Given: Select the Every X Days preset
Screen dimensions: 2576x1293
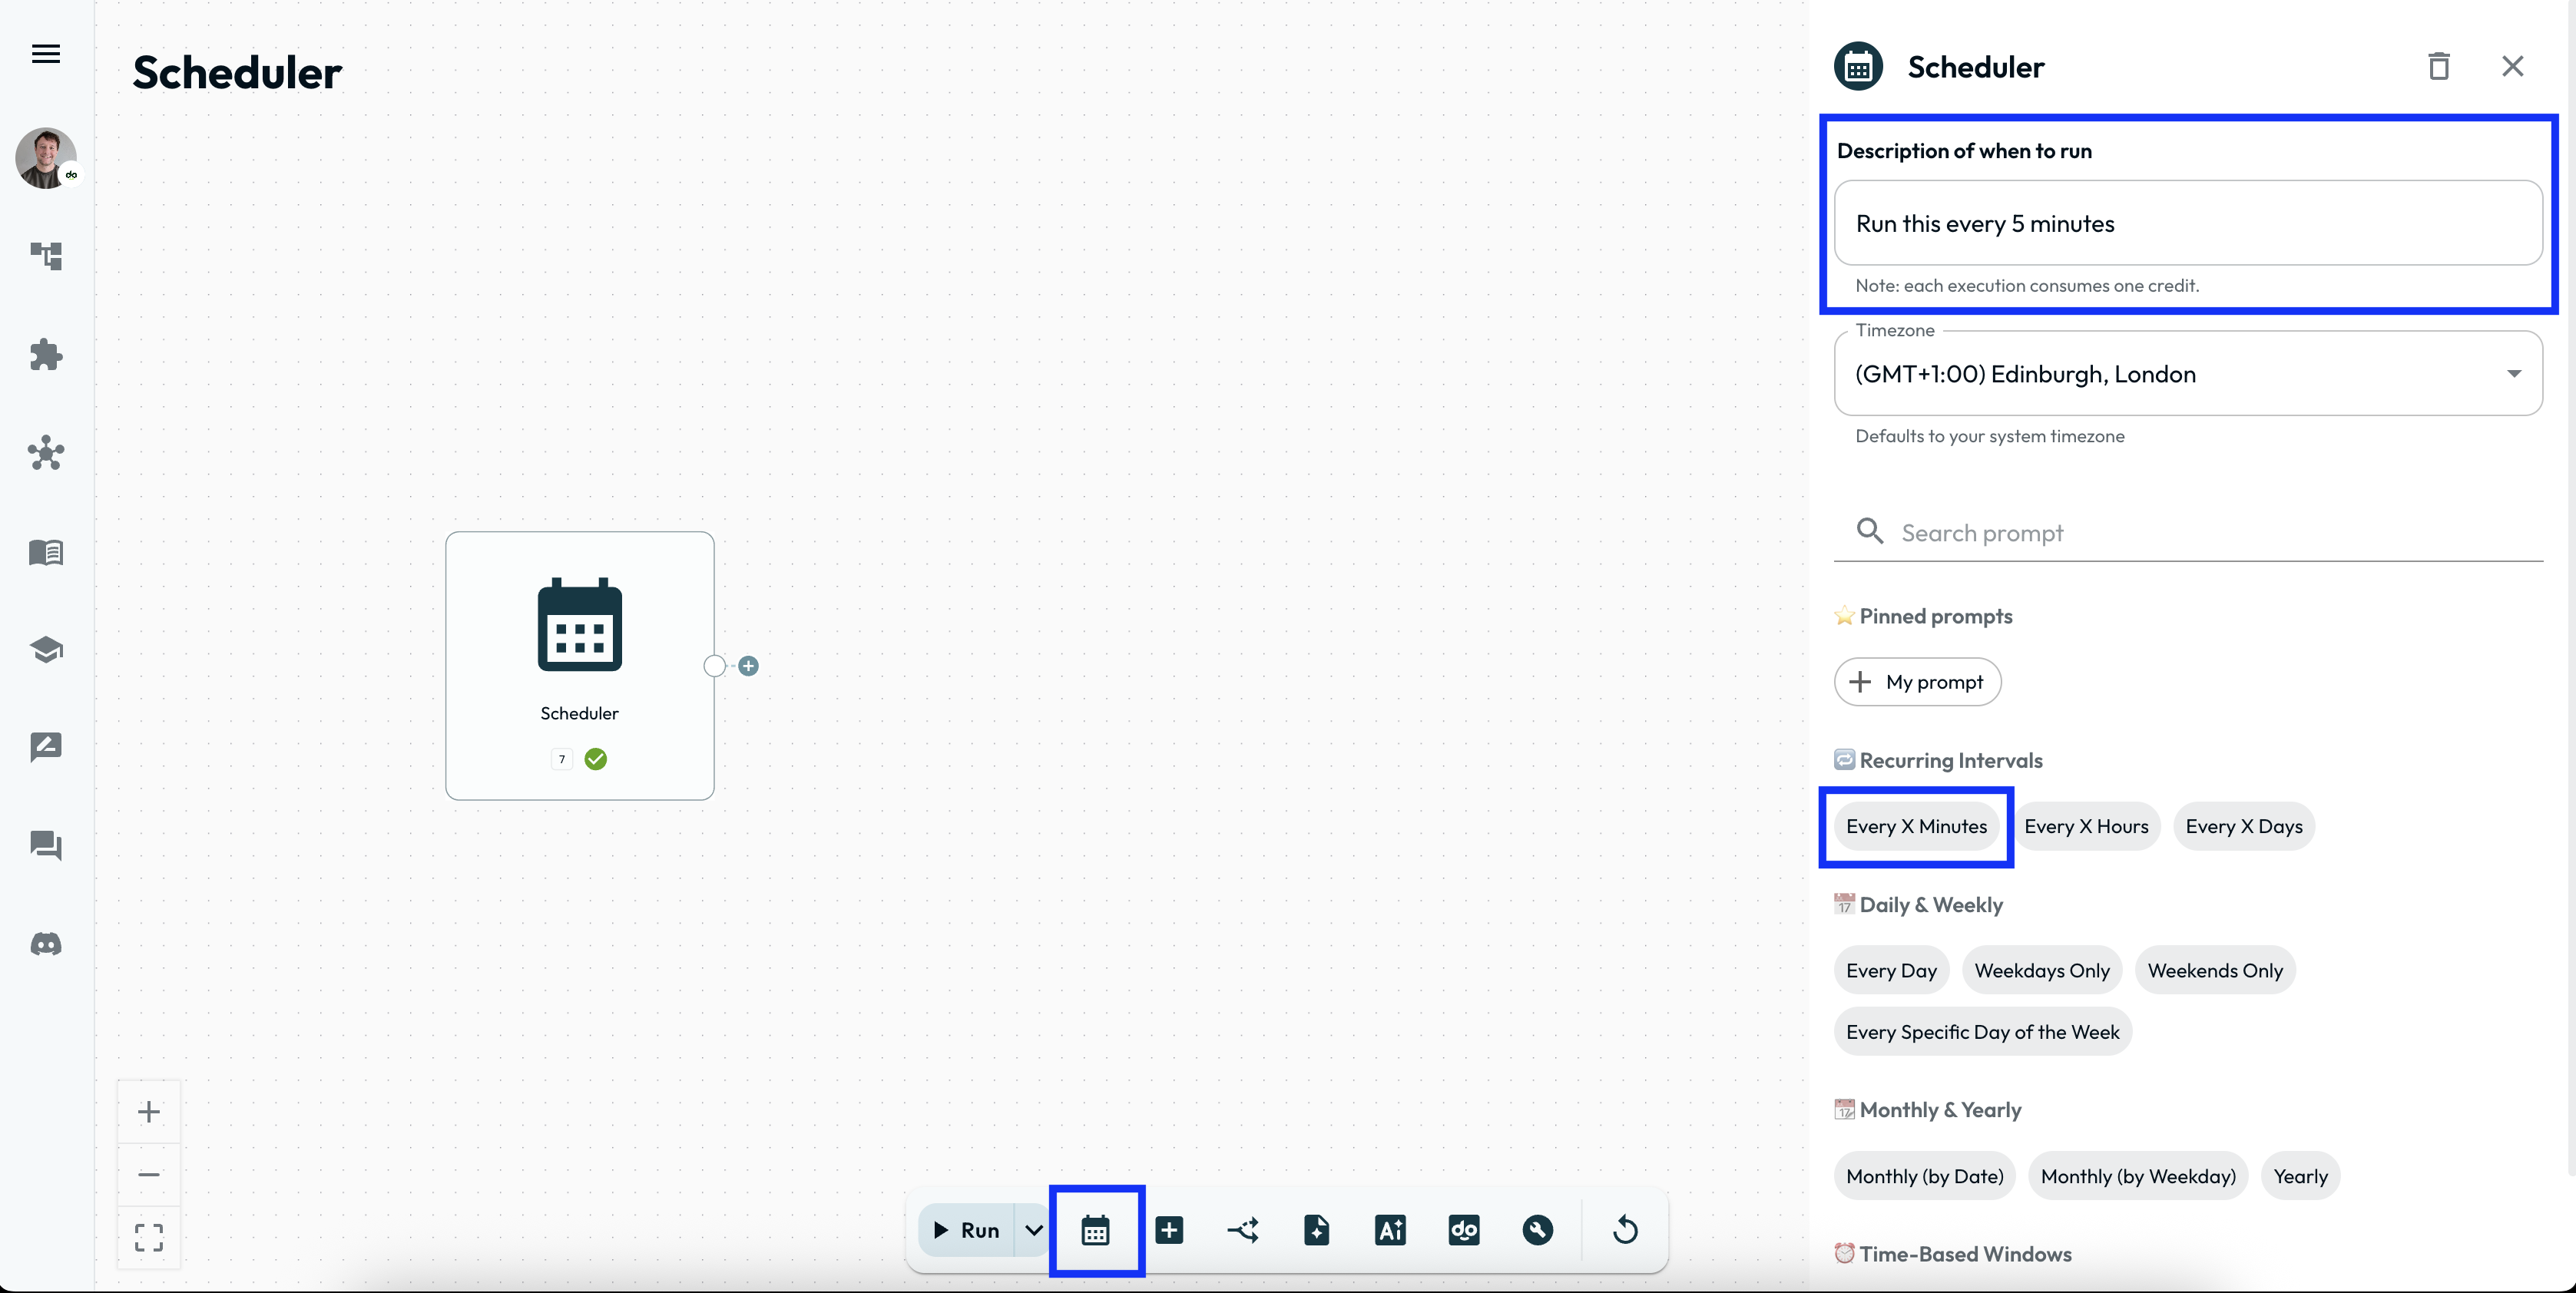Looking at the screenshot, I should [2244, 826].
